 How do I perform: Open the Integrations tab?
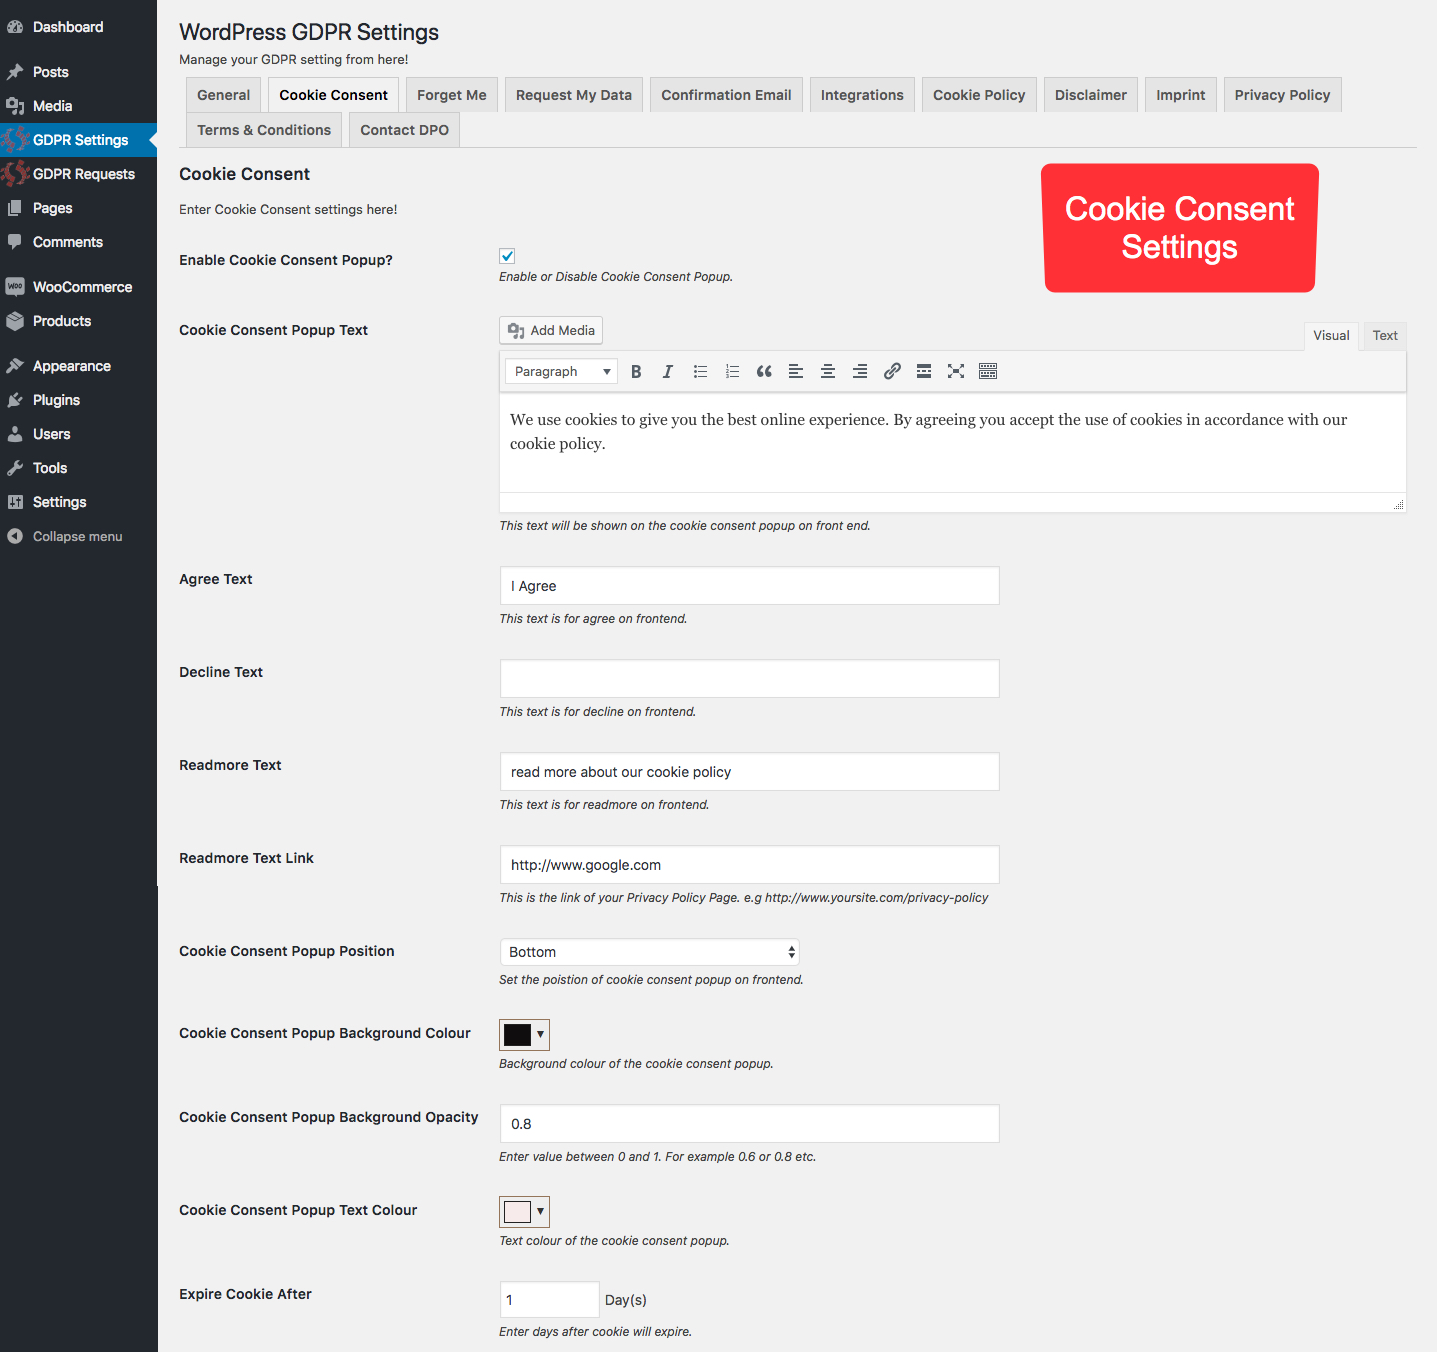coord(862,95)
